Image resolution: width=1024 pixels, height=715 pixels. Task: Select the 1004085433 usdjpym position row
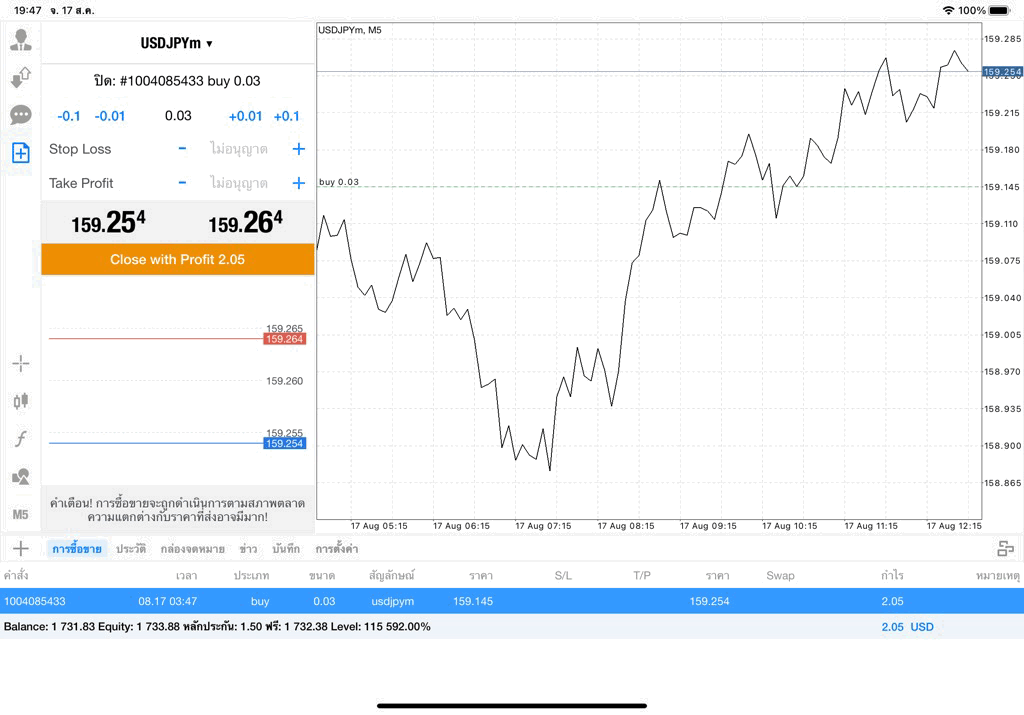click(512, 601)
